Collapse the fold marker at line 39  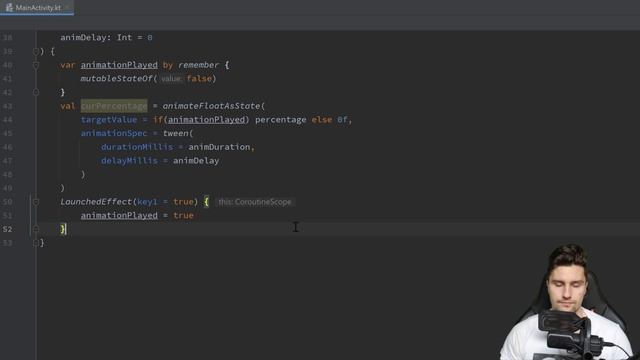[x=36, y=51]
